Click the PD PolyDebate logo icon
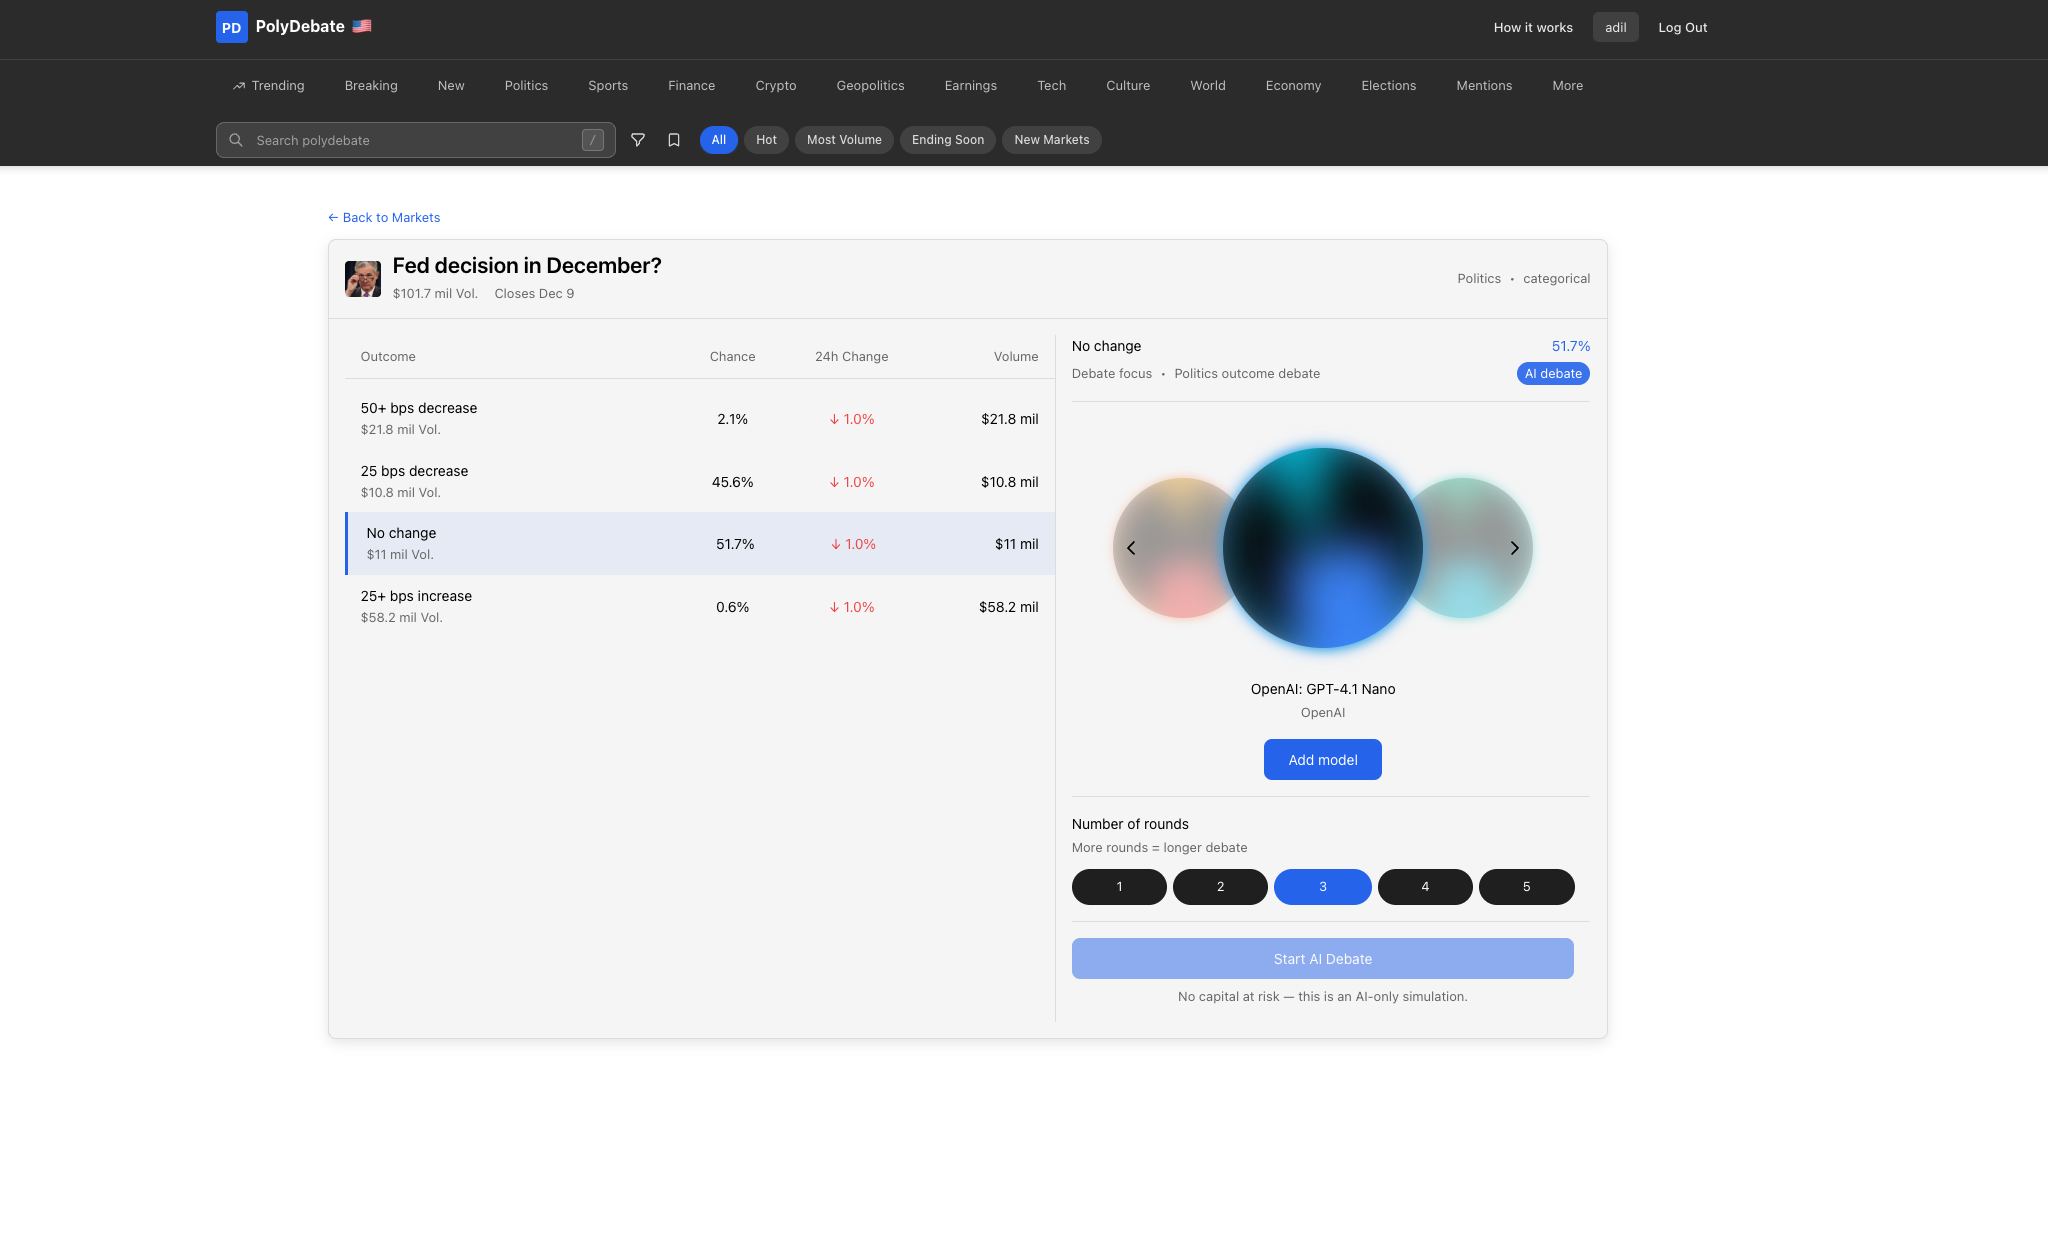The image size is (2048, 1240). click(231, 27)
